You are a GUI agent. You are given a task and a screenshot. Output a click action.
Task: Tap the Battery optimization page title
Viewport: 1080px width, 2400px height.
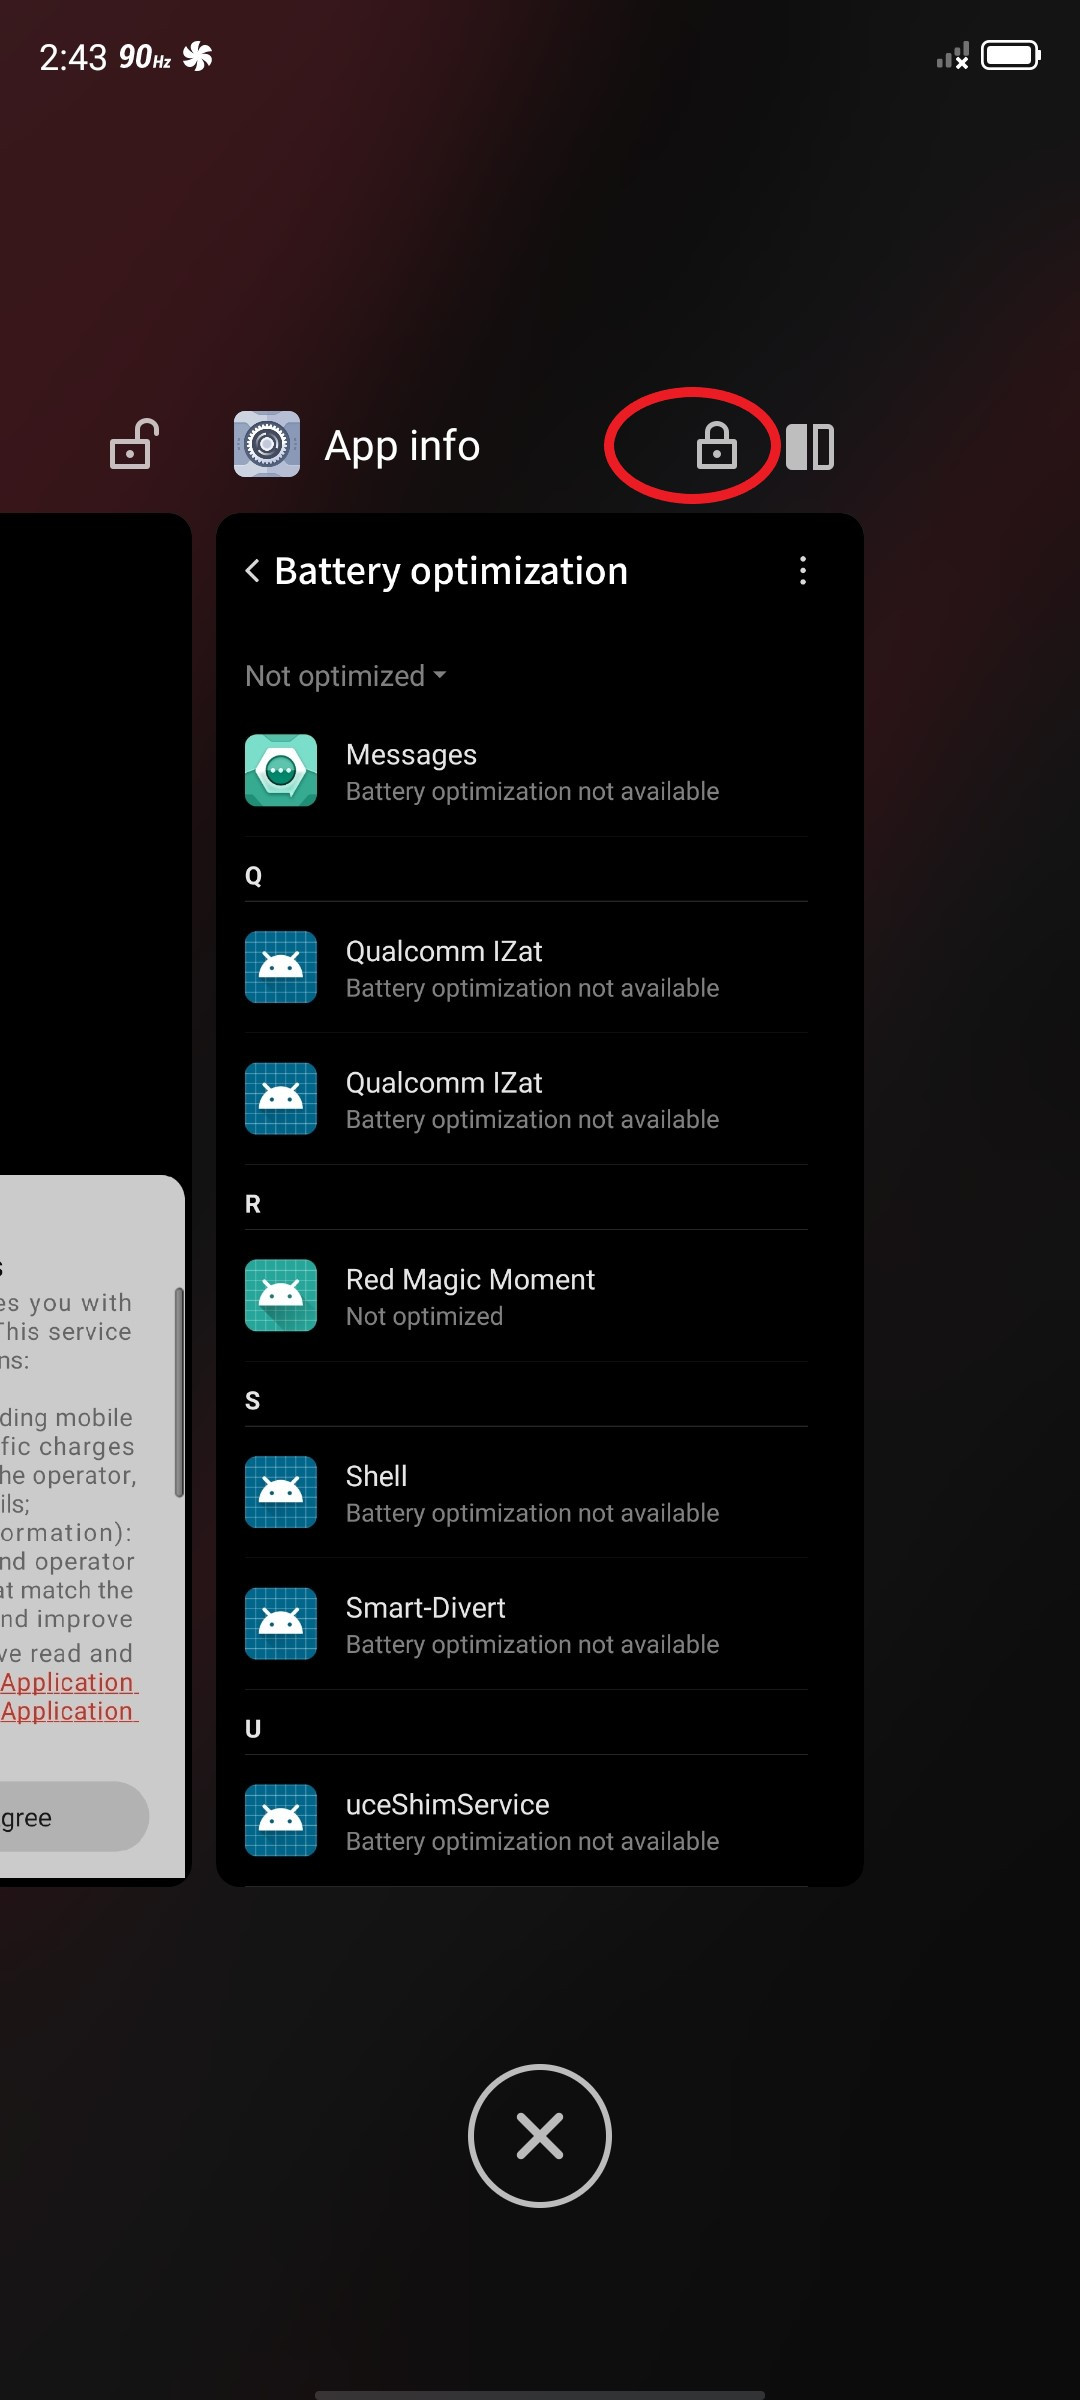[x=451, y=571]
